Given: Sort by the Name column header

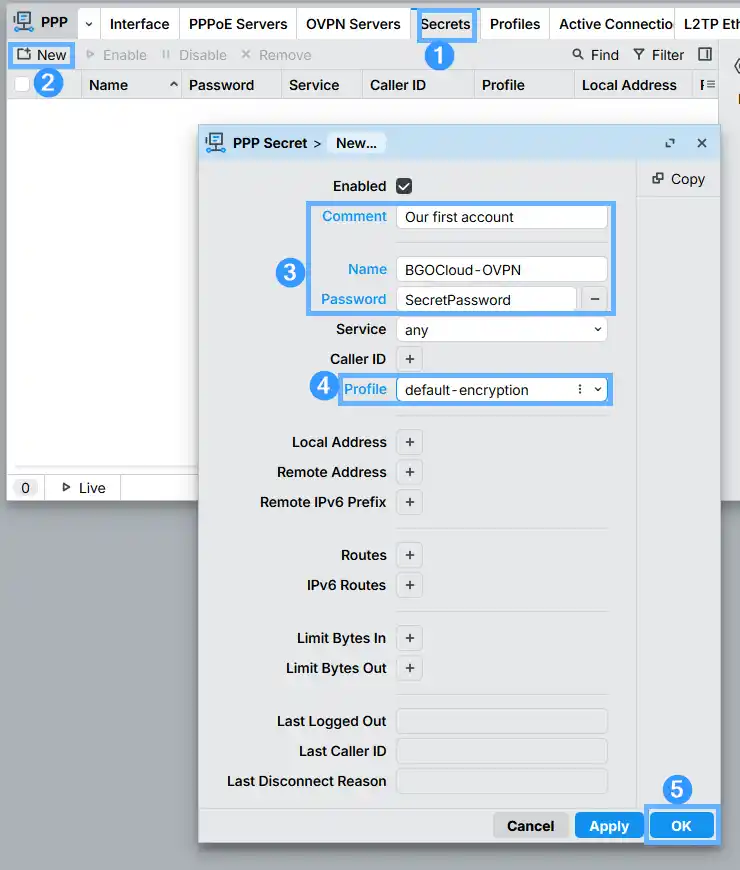Looking at the screenshot, I should coord(131,85).
